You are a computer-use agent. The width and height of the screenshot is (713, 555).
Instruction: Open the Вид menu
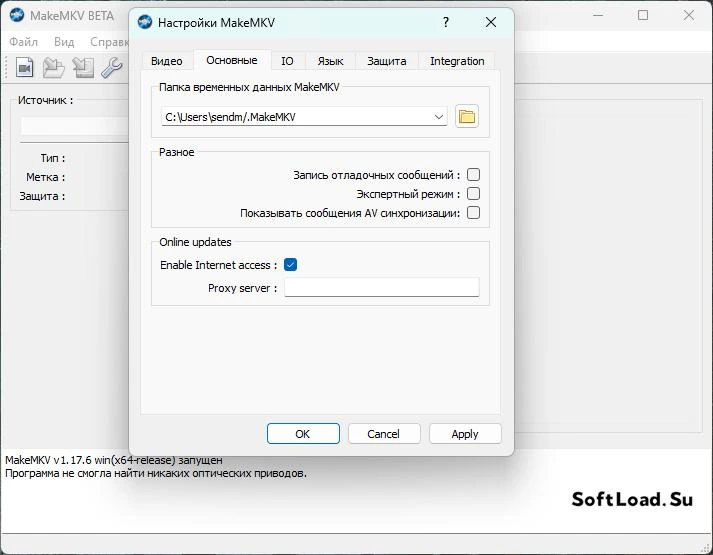(64, 42)
